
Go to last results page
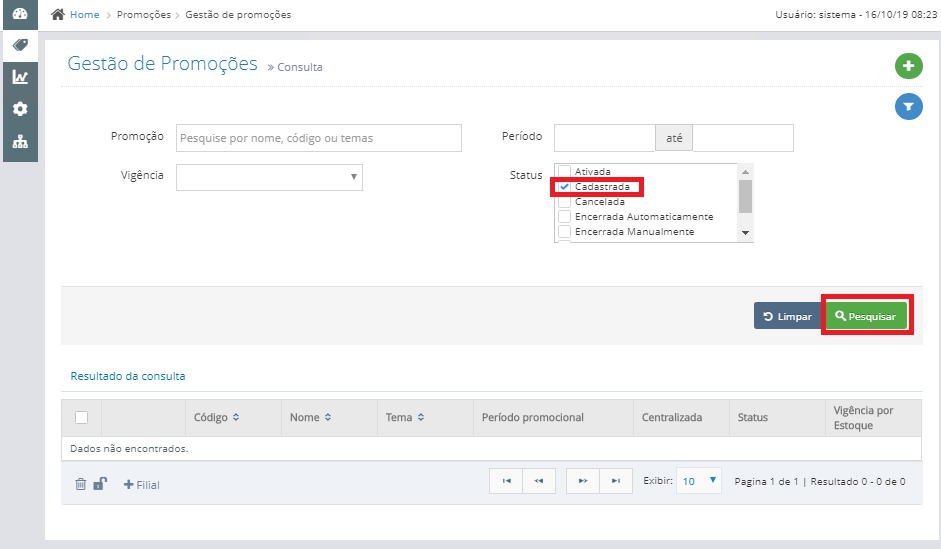(x=616, y=481)
